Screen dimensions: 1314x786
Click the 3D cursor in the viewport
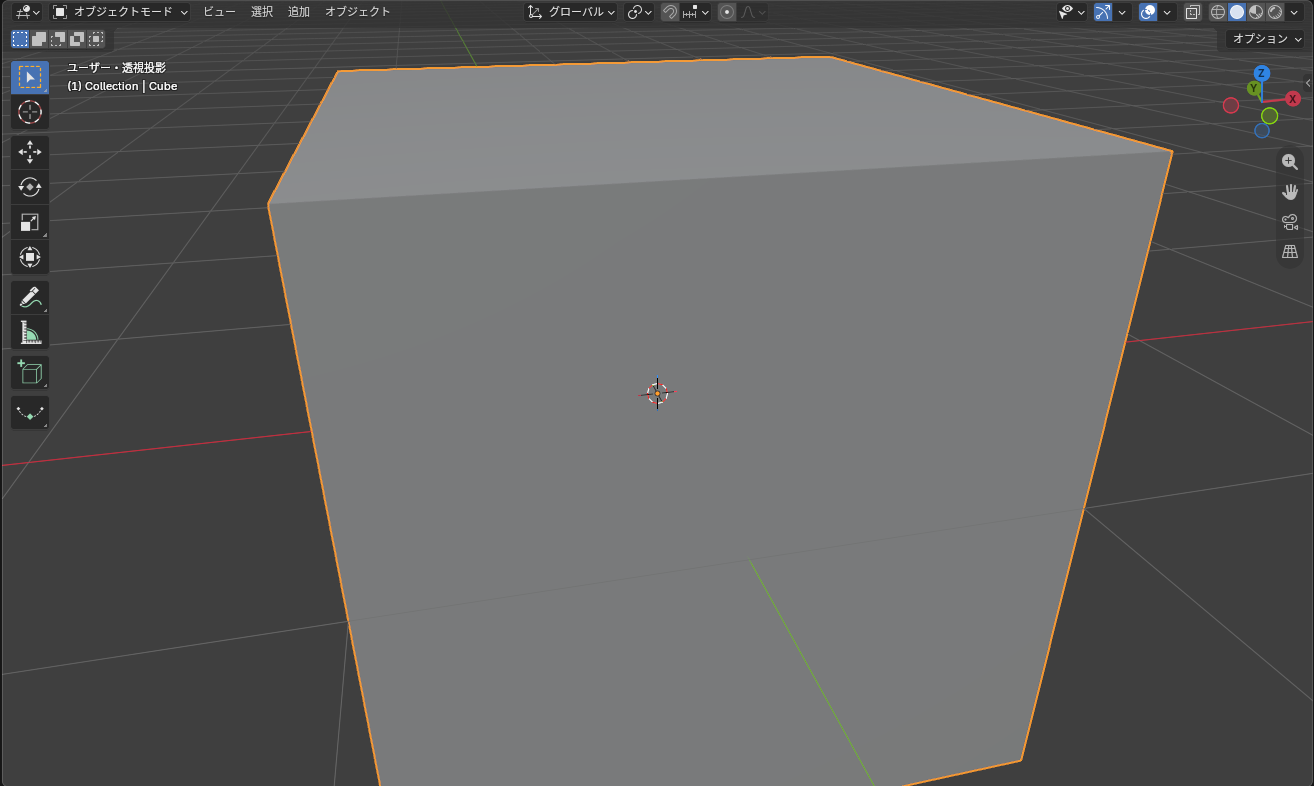pos(657,393)
